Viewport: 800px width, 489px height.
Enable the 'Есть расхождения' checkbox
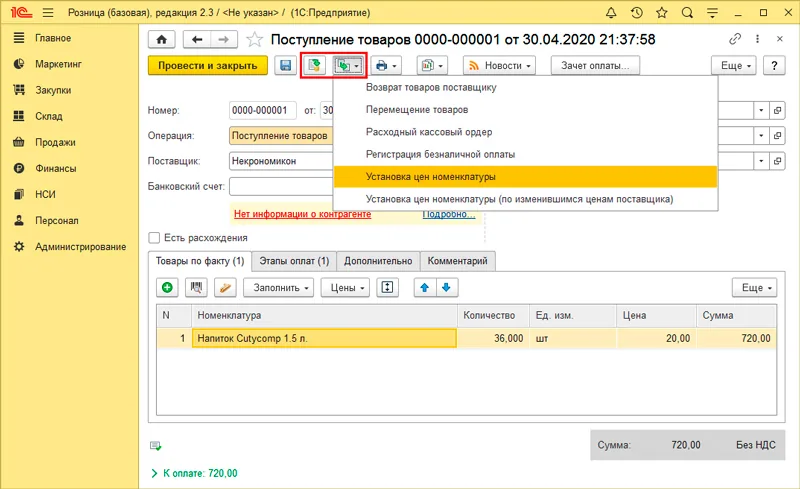pos(154,237)
